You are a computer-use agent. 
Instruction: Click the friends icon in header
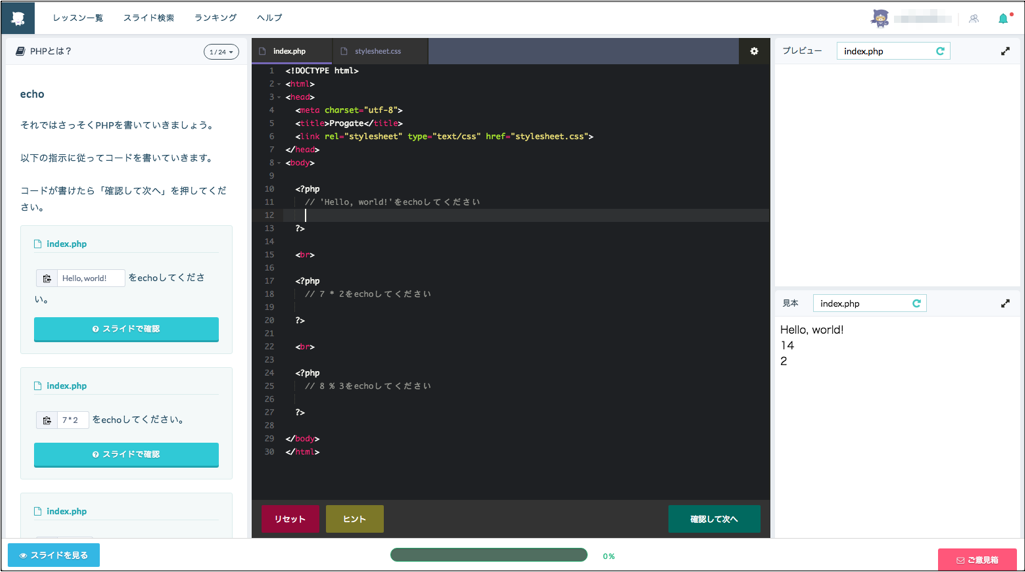click(x=974, y=19)
